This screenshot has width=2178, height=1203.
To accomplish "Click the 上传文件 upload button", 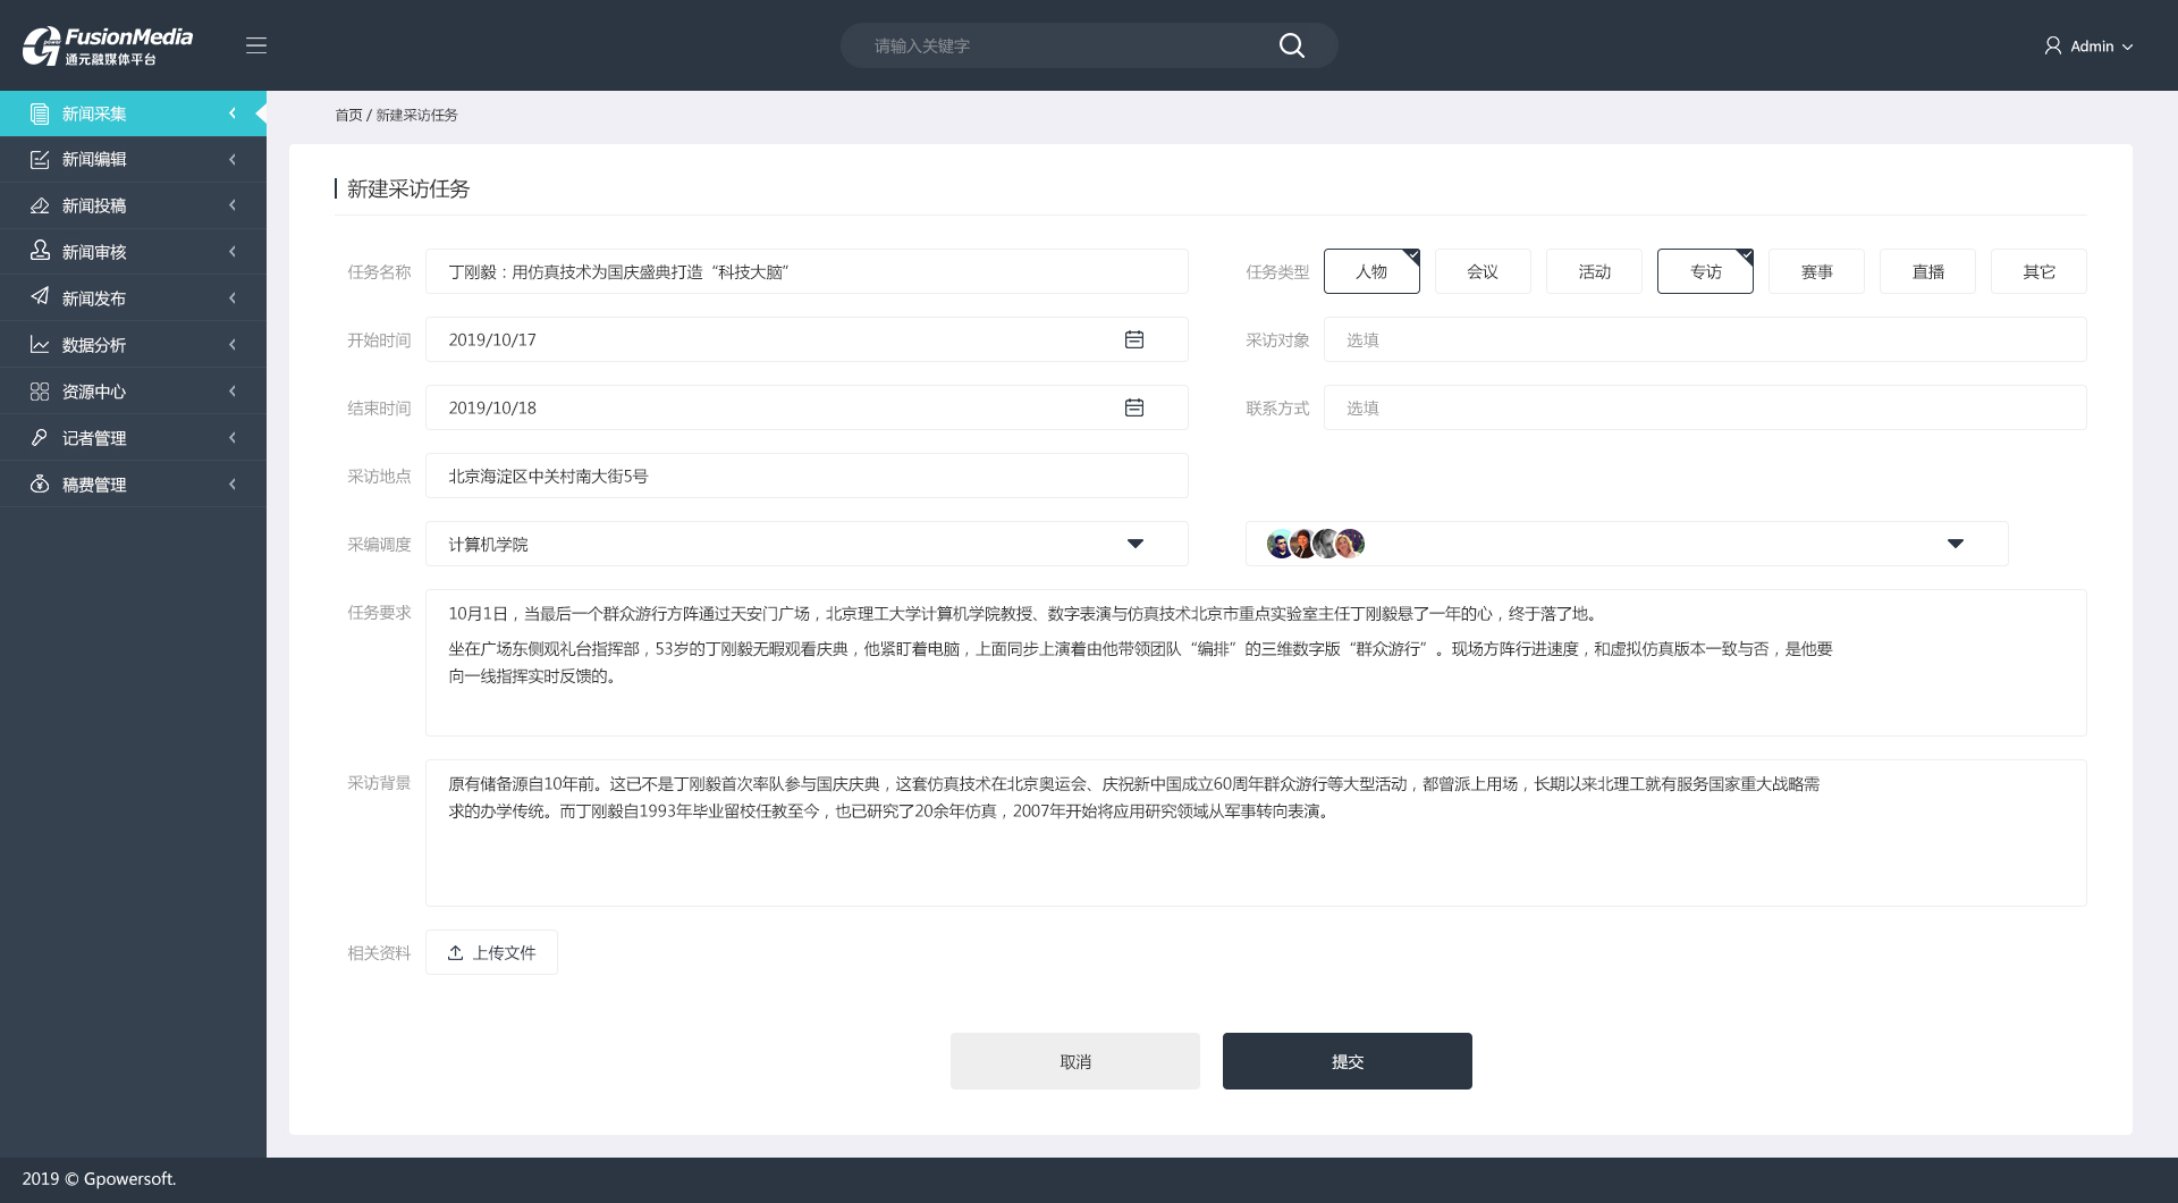I will click(x=491, y=953).
